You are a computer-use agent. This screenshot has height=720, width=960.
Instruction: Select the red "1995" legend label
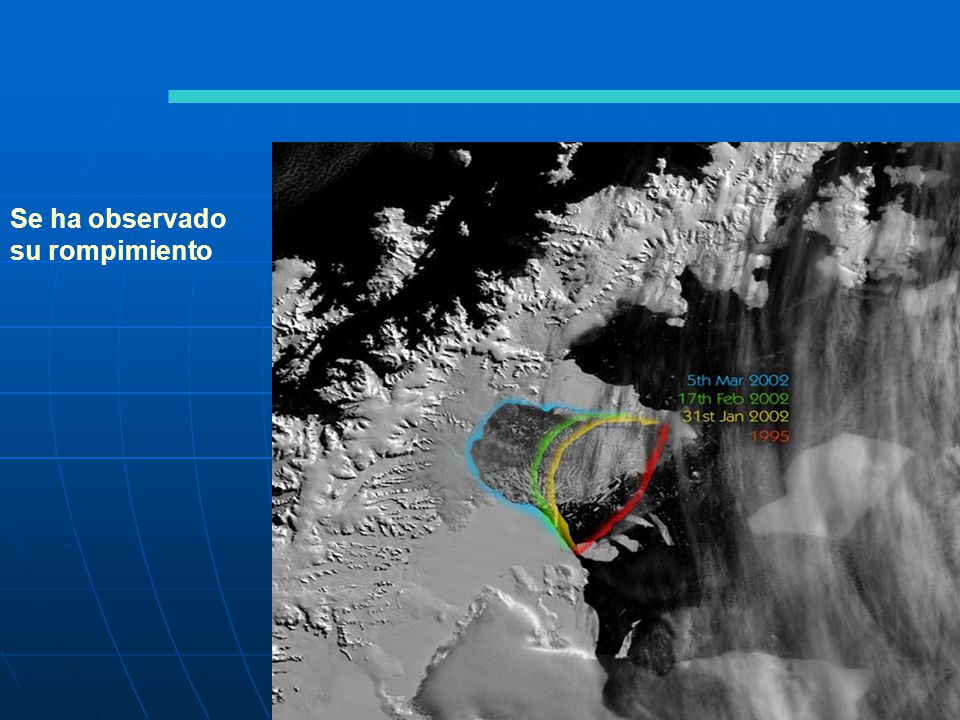pyautogui.click(x=770, y=437)
